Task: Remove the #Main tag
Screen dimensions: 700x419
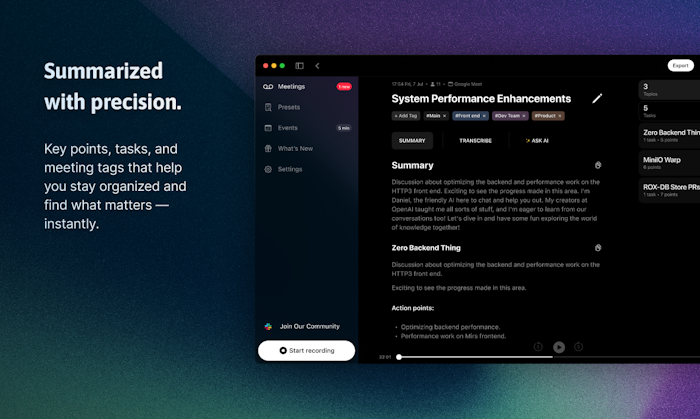Action: tap(444, 116)
